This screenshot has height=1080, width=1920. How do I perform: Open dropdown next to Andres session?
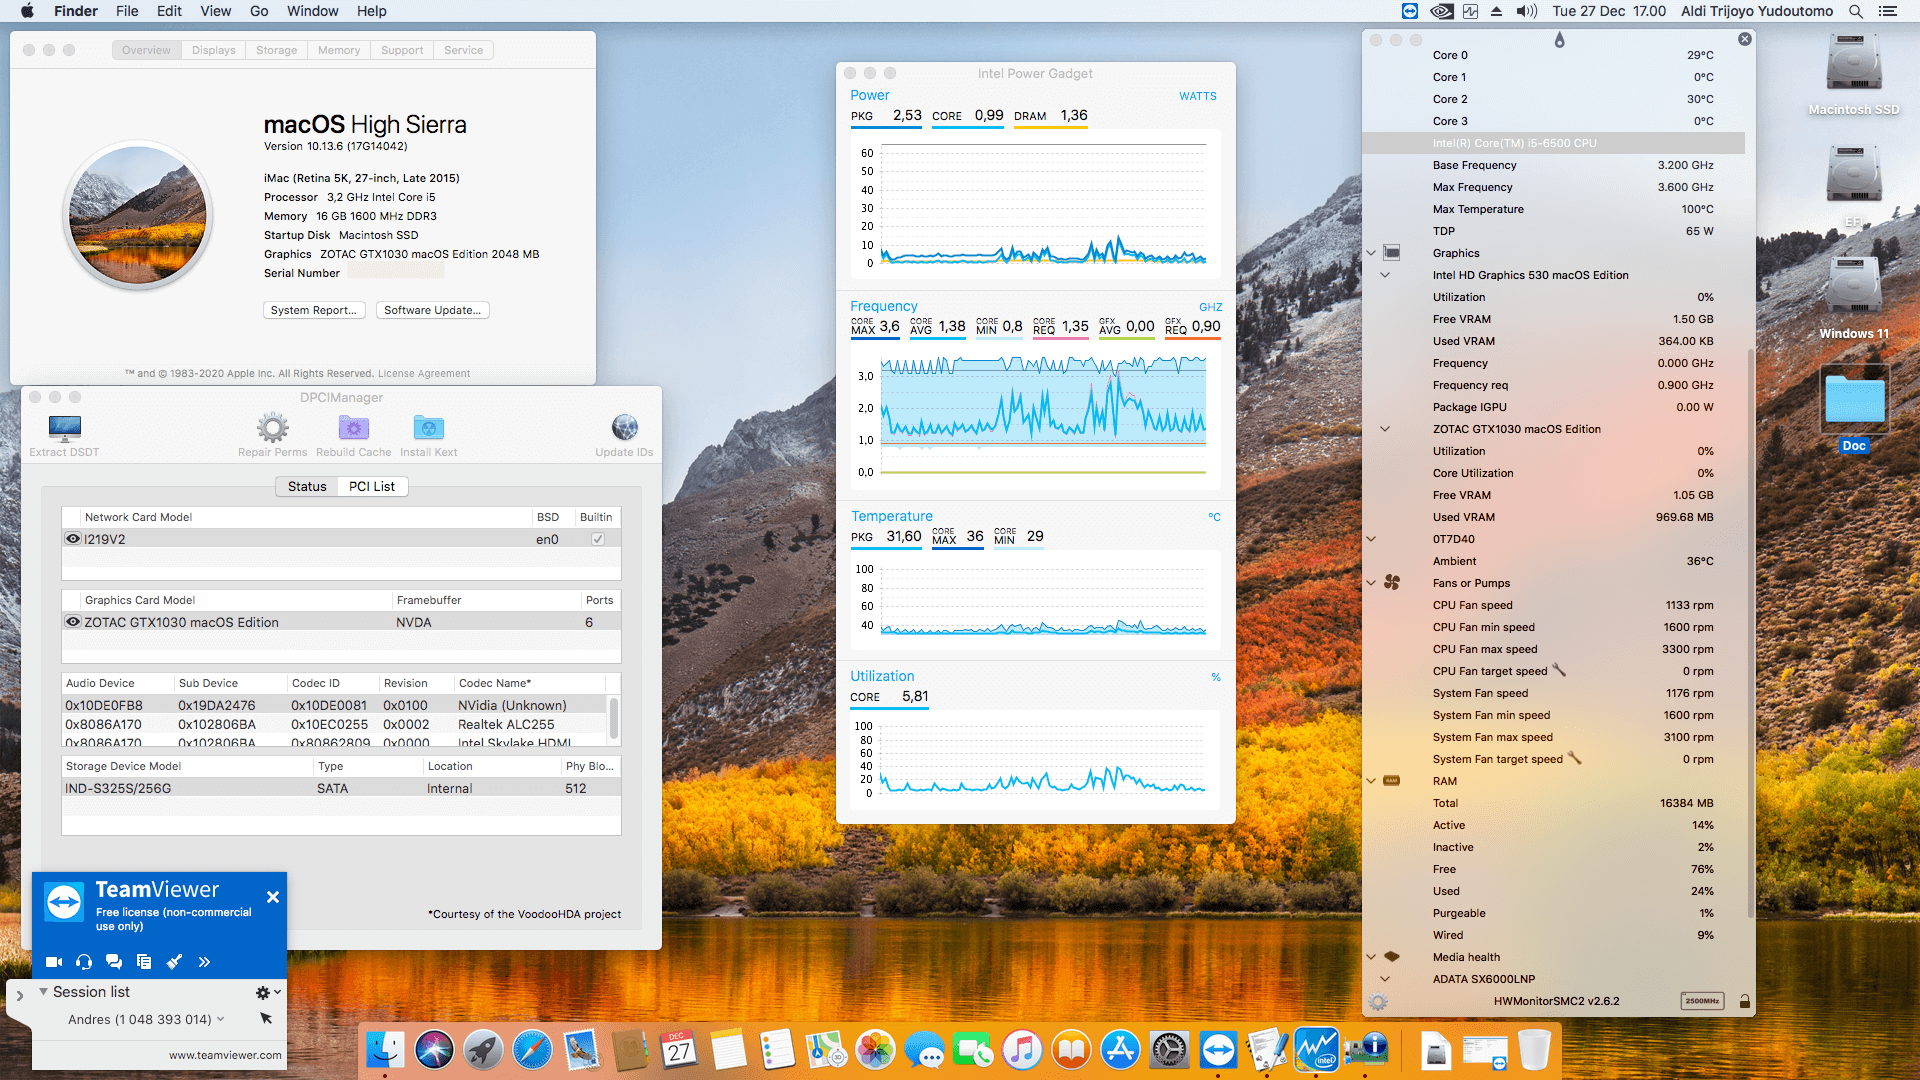point(220,1019)
